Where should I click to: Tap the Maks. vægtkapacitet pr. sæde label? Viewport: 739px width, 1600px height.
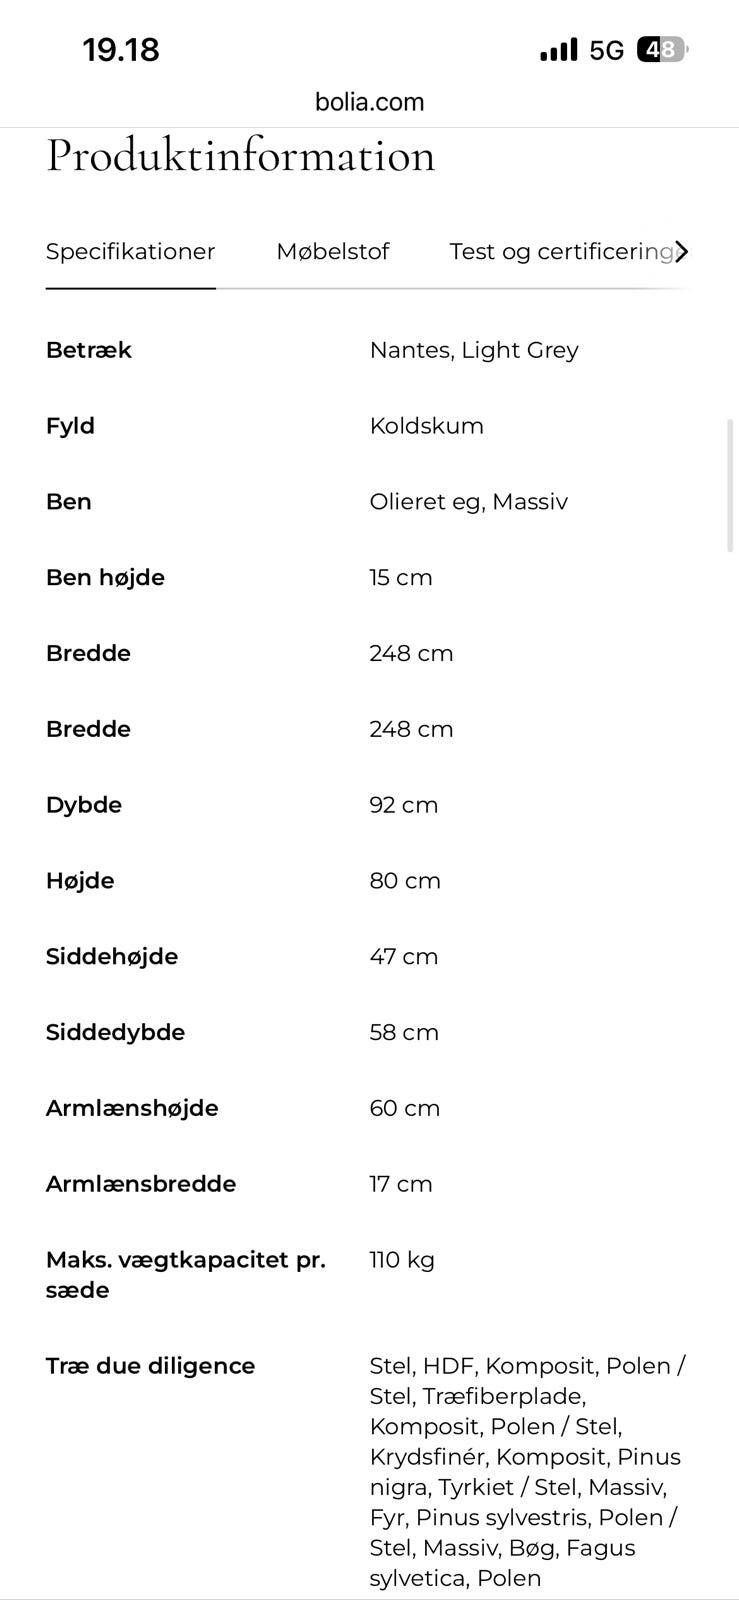(186, 1274)
